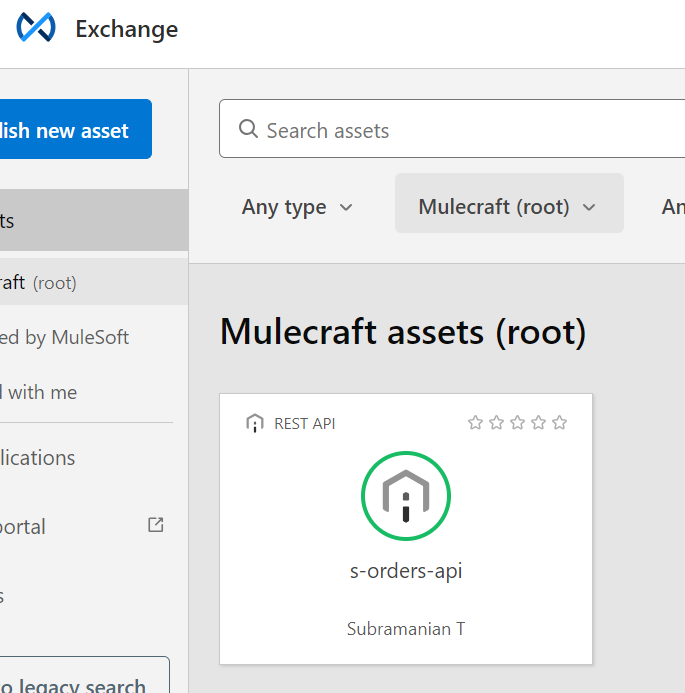Click the s-orders-api green circle logo
The height and width of the screenshot is (693, 685).
tap(406, 497)
